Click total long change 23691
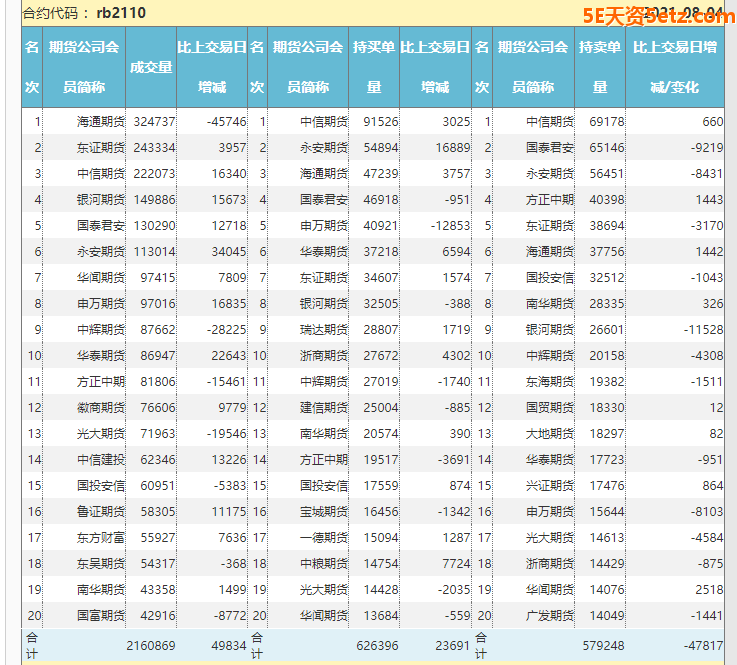737x665 pixels. (453, 646)
